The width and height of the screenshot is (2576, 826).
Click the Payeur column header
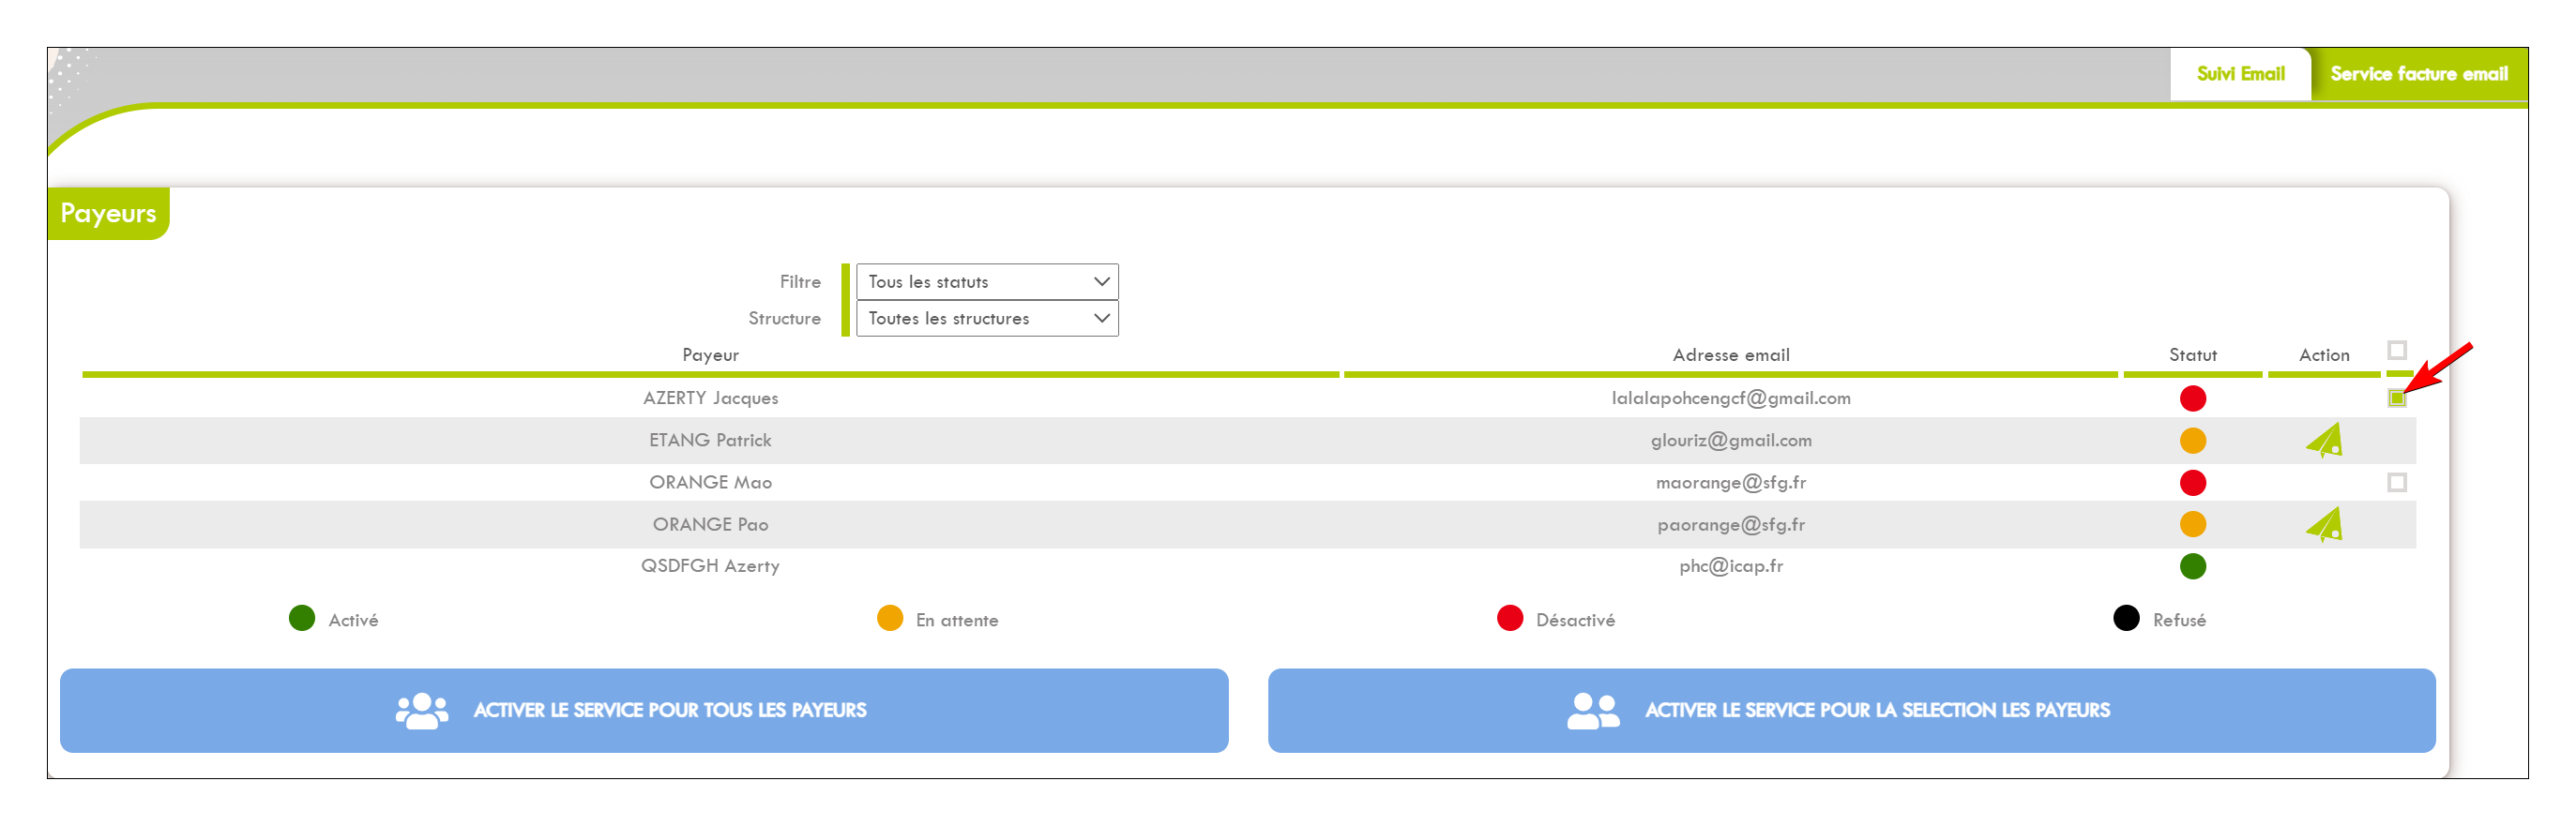click(710, 355)
